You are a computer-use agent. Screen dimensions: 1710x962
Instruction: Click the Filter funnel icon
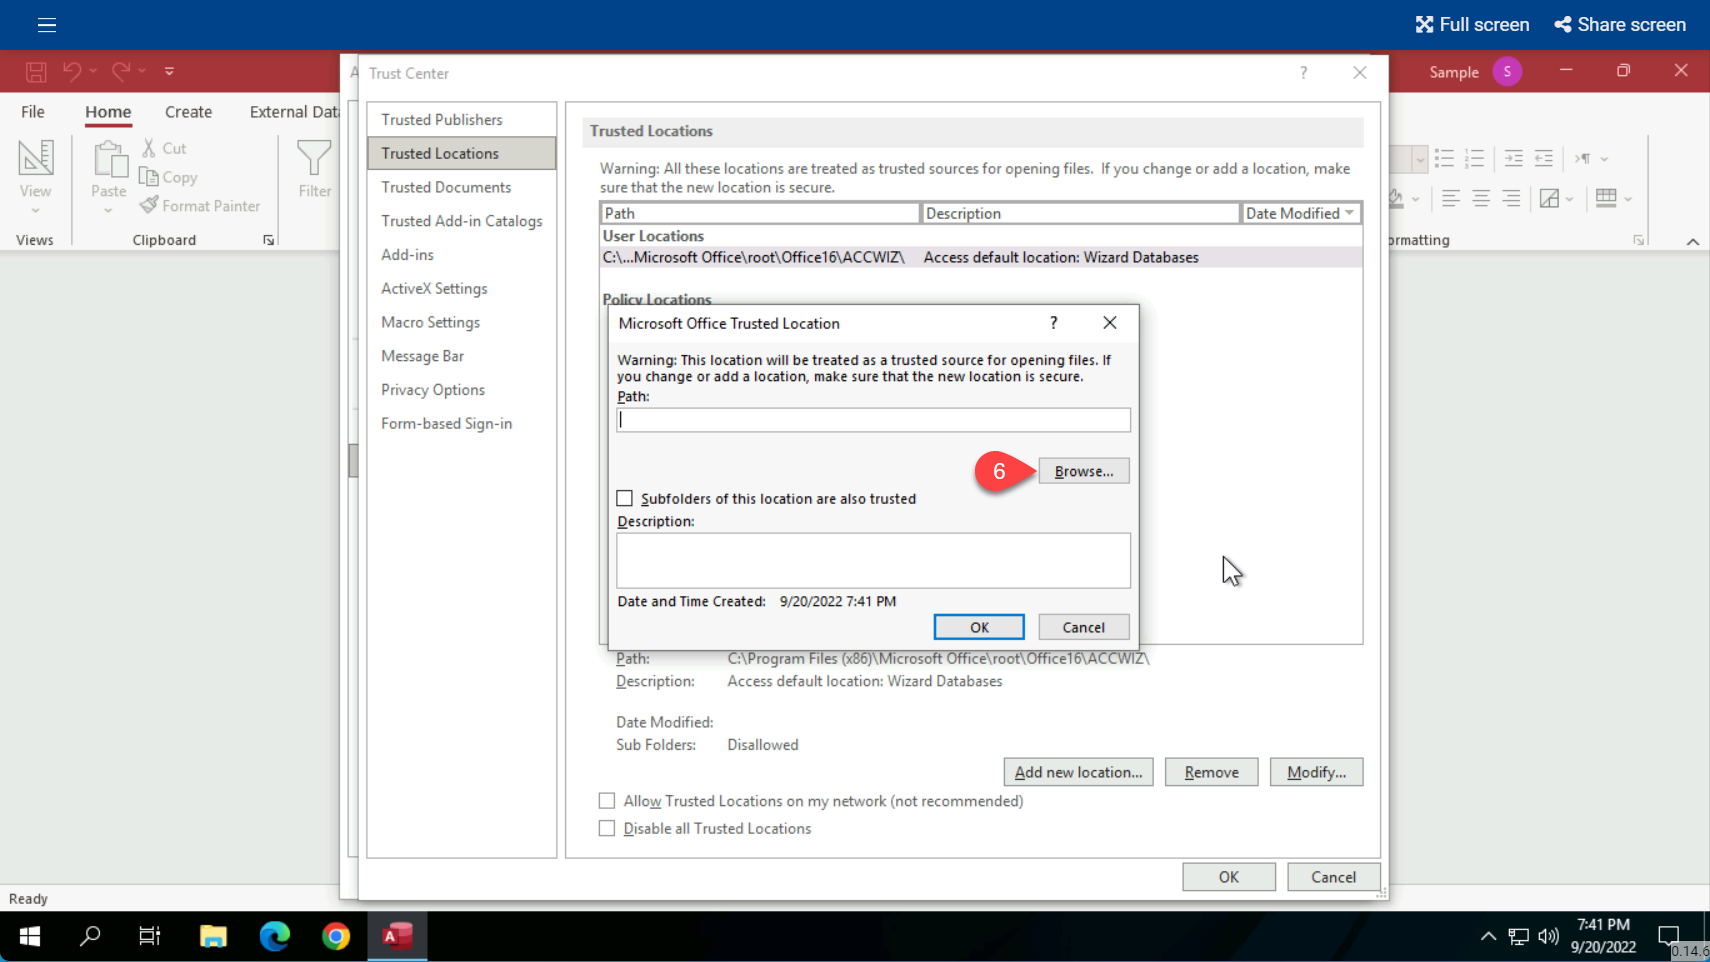(314, 158)
